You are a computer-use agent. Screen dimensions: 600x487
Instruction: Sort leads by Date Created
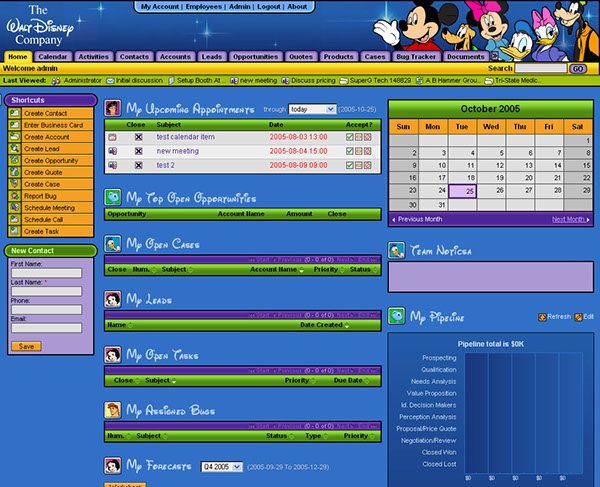(x=324, y=325)
